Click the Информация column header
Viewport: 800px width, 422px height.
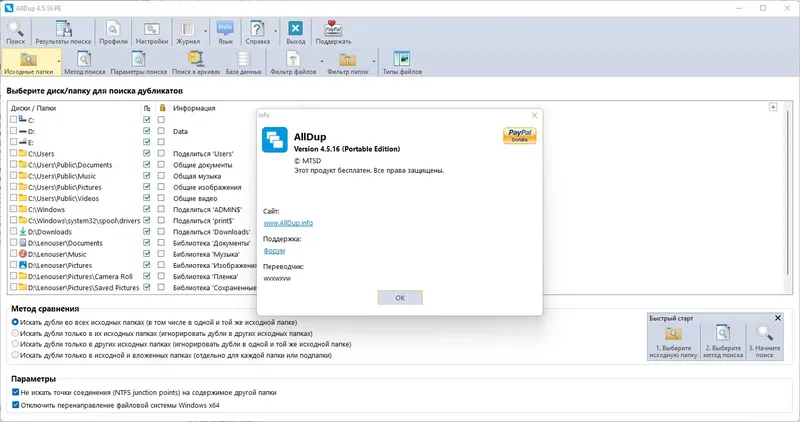(x=194, y=108)
